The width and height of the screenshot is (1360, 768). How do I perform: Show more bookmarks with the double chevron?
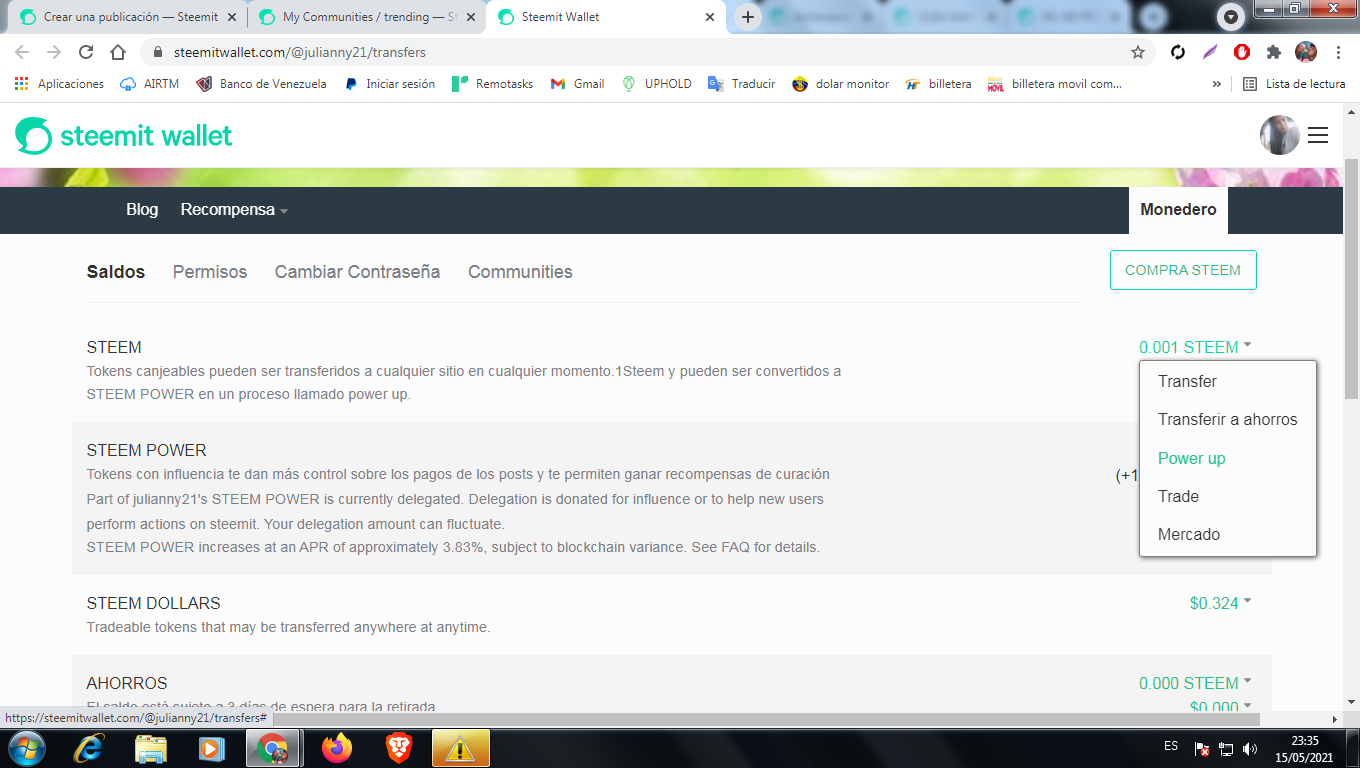click(x=1217, y=84)
